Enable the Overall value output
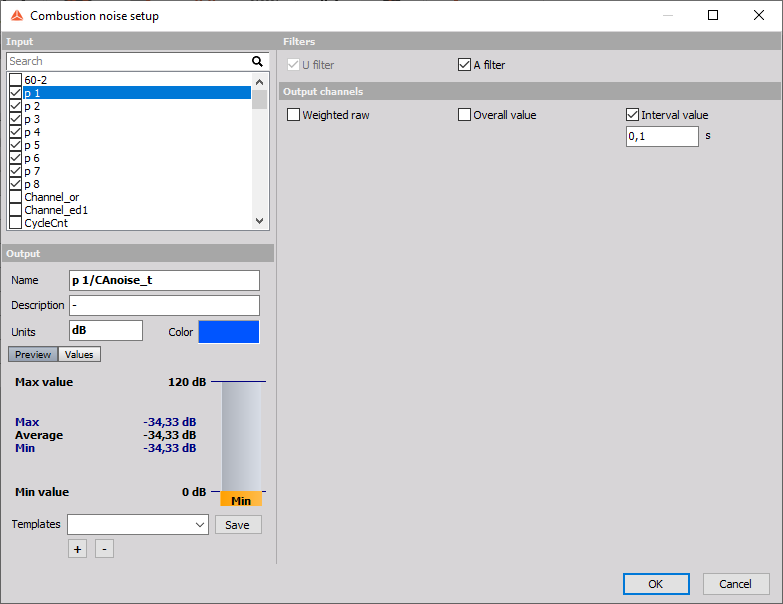 coord(464,114)
